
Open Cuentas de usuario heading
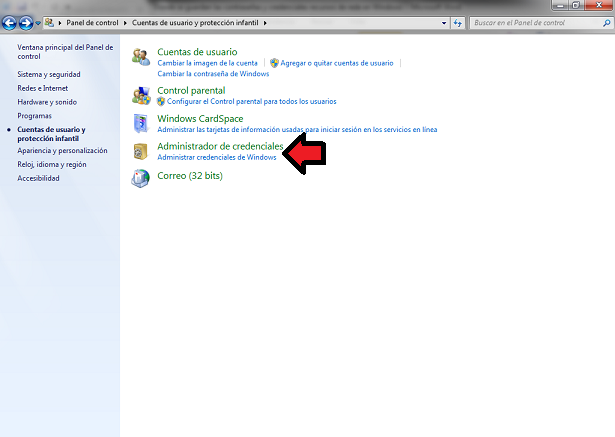(197, 52)
